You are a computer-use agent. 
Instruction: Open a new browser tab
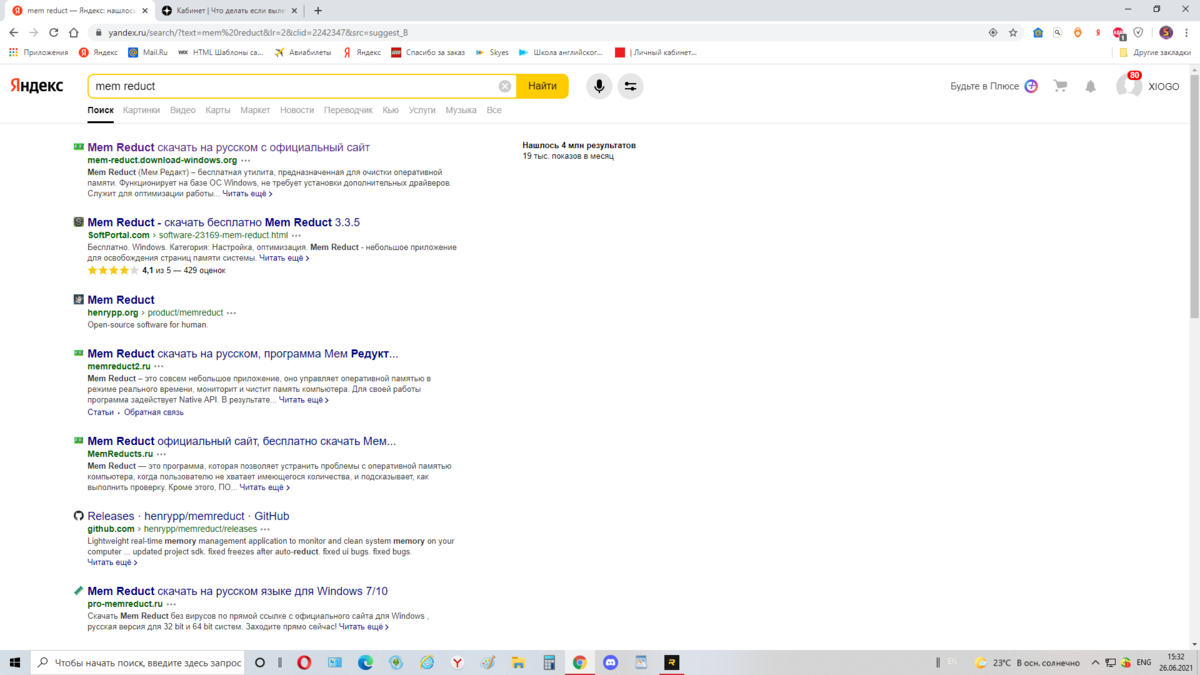click(x=318, y=10)
